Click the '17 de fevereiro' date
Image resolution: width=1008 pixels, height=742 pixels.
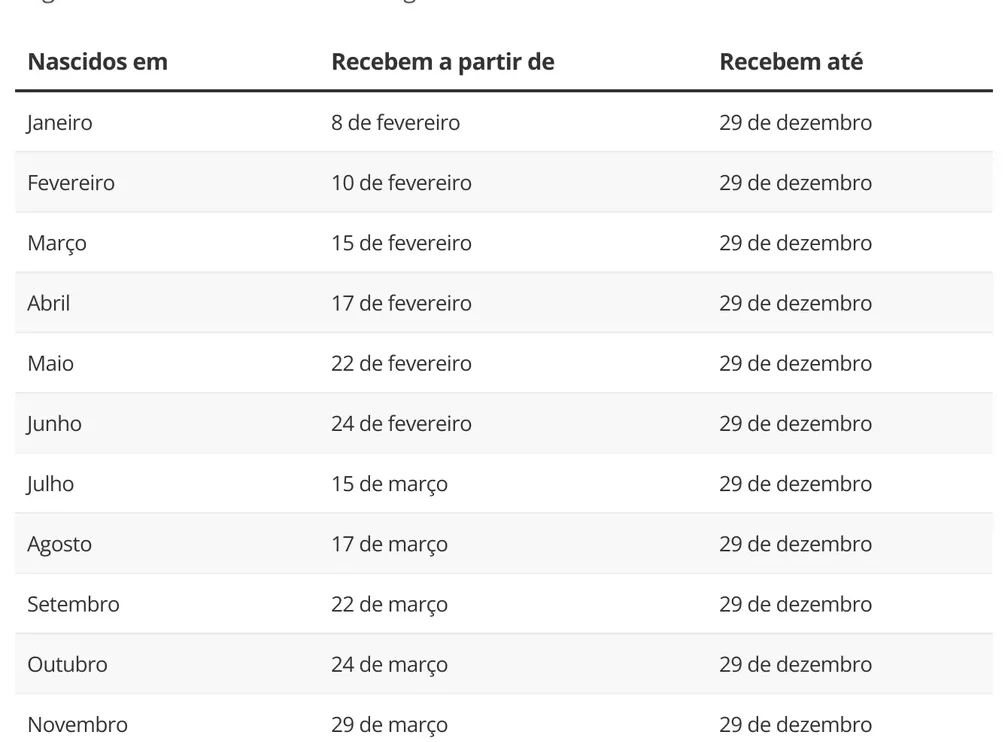coord(401,303)
